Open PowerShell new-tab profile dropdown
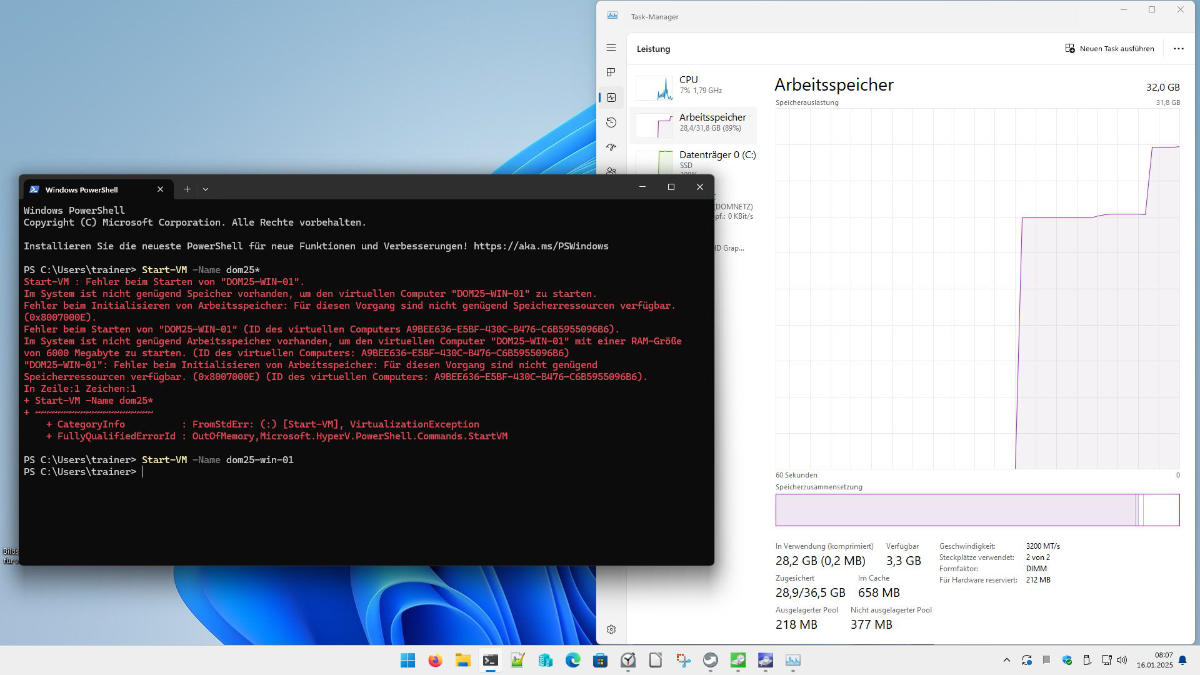This screenshot has width=1200, height=675. (205, 188)
